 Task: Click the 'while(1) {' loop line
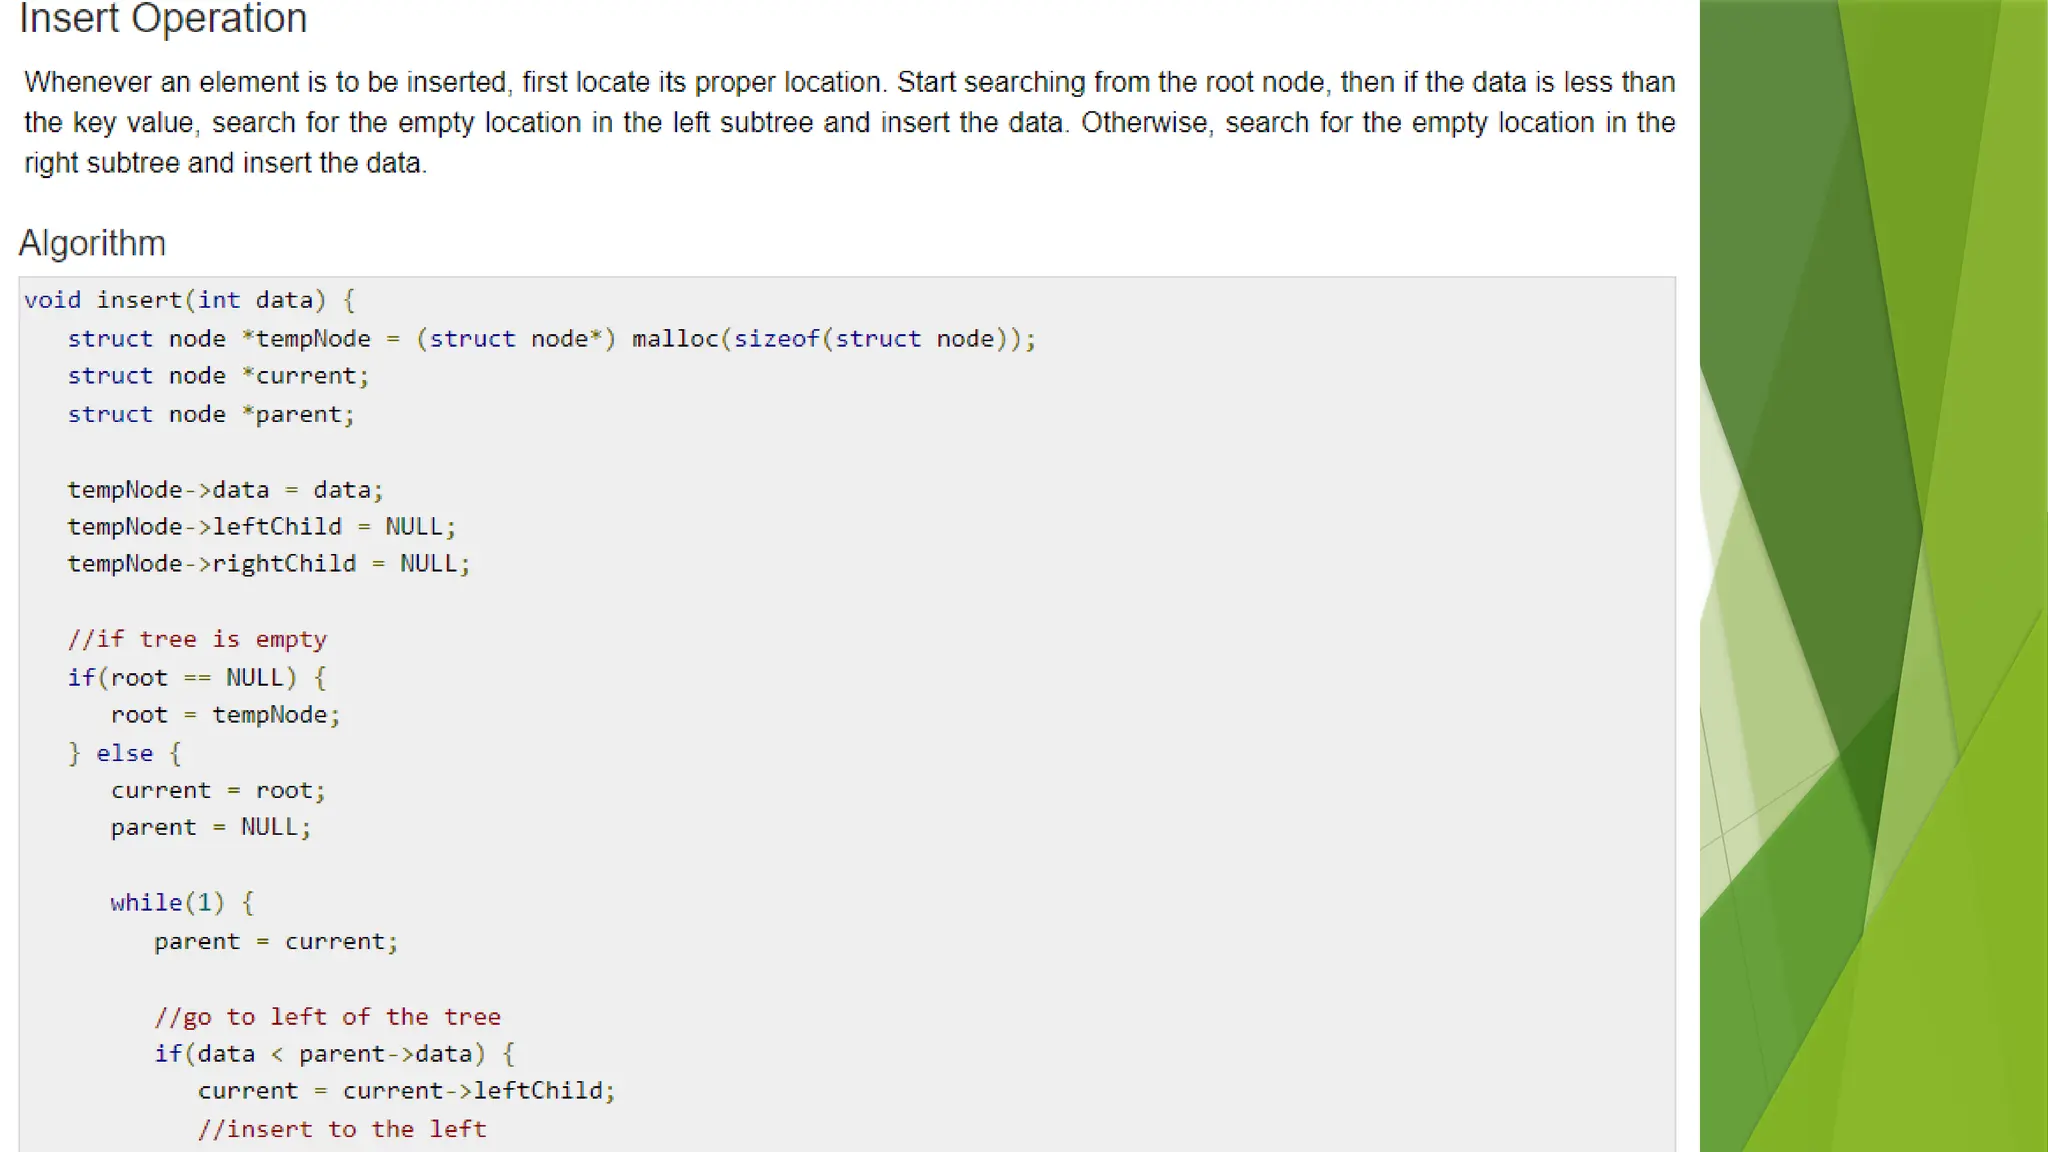(182, 903)
